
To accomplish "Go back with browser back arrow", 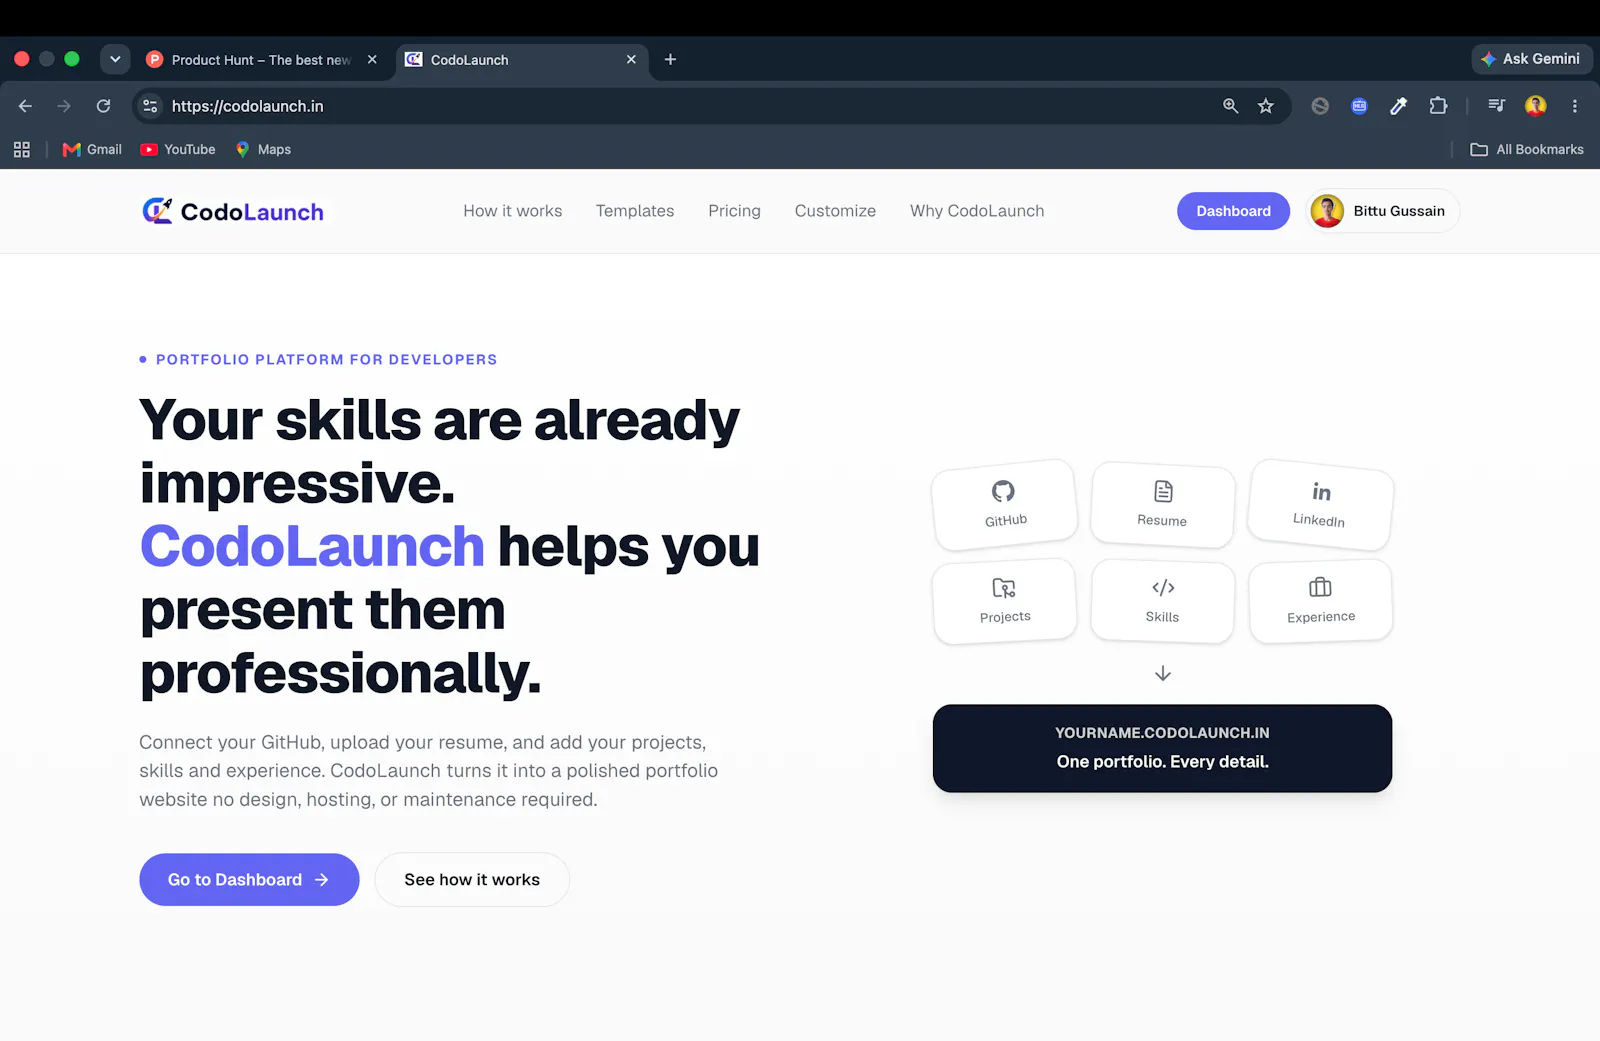I will (x=25, y=106).
